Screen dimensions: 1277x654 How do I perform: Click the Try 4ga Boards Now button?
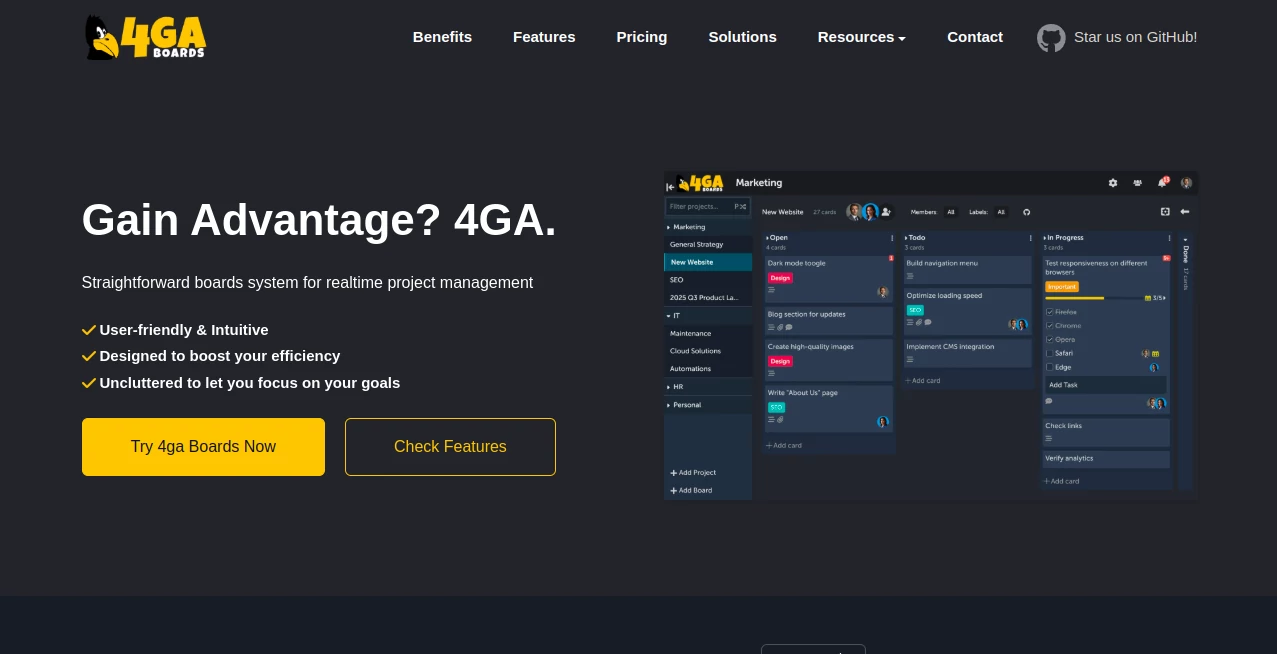[203, 447]
